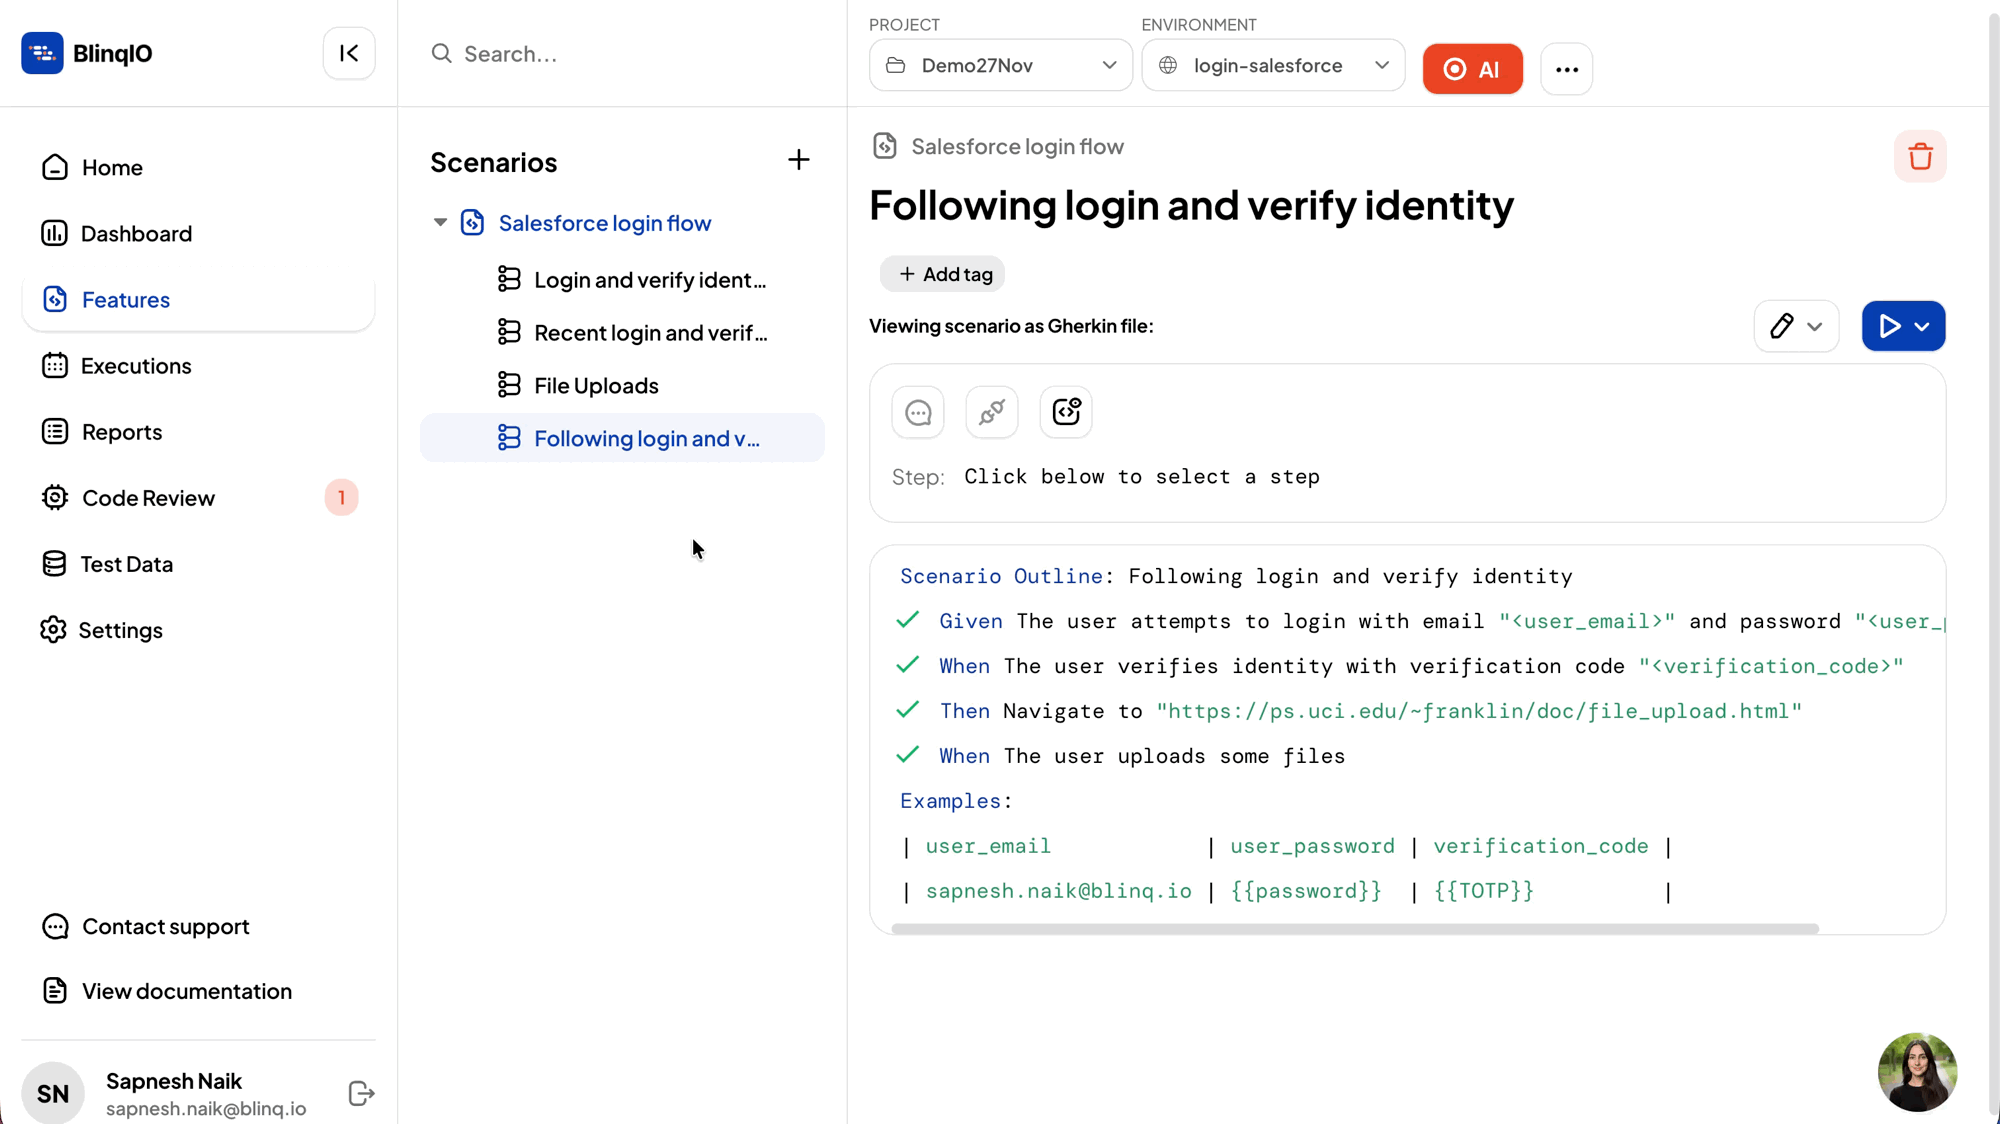The image size is (2000, 1124).
Task: Click the link/connector step icon
Action: pos(991,412)
